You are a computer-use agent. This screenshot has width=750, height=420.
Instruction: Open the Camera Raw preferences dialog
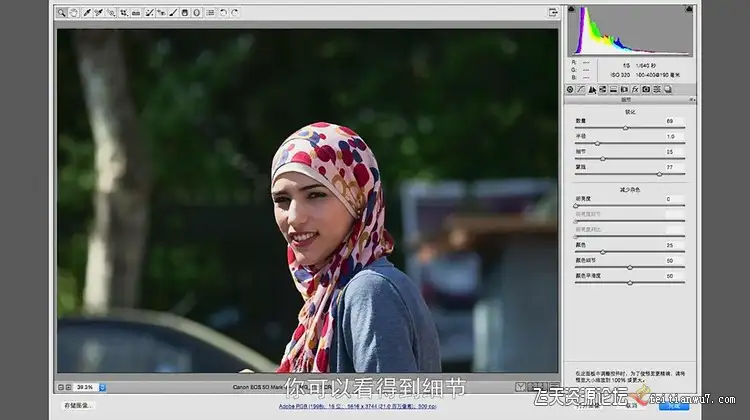[x=210, y=13]
